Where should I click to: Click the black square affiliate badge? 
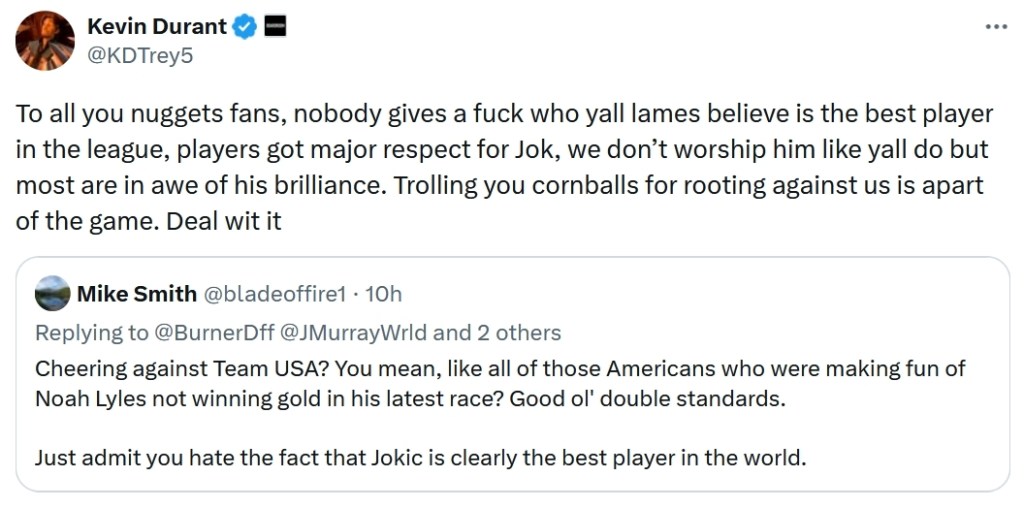coord(276,26)
